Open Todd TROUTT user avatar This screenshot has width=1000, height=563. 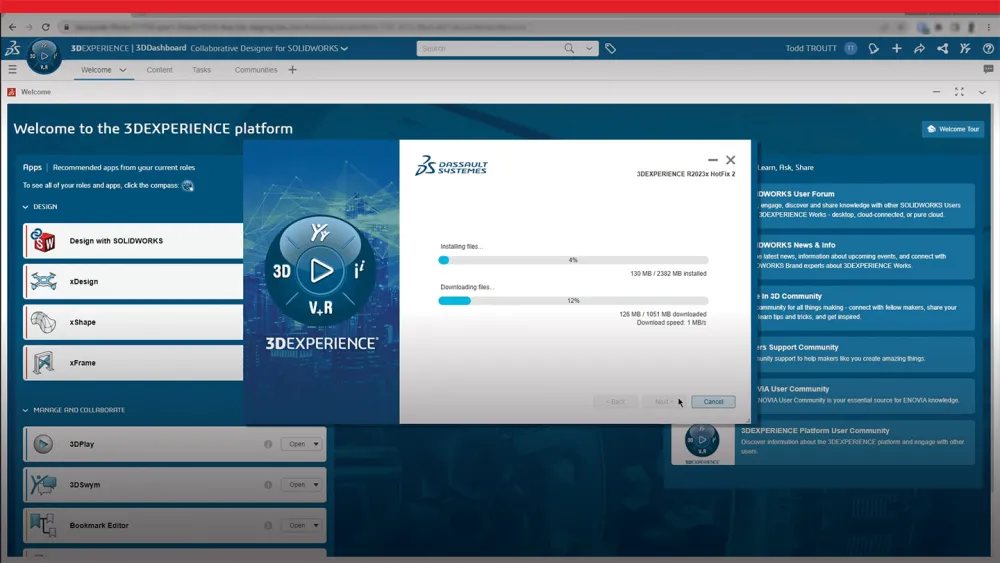[850, 48]
